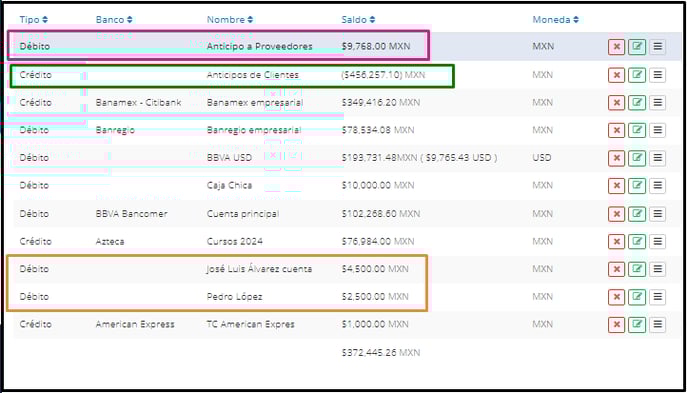The width and height of the screenshot is (688, 393).
Task: Open hamburger menu for Caja Chica row
Action: [x=657, y=186]
